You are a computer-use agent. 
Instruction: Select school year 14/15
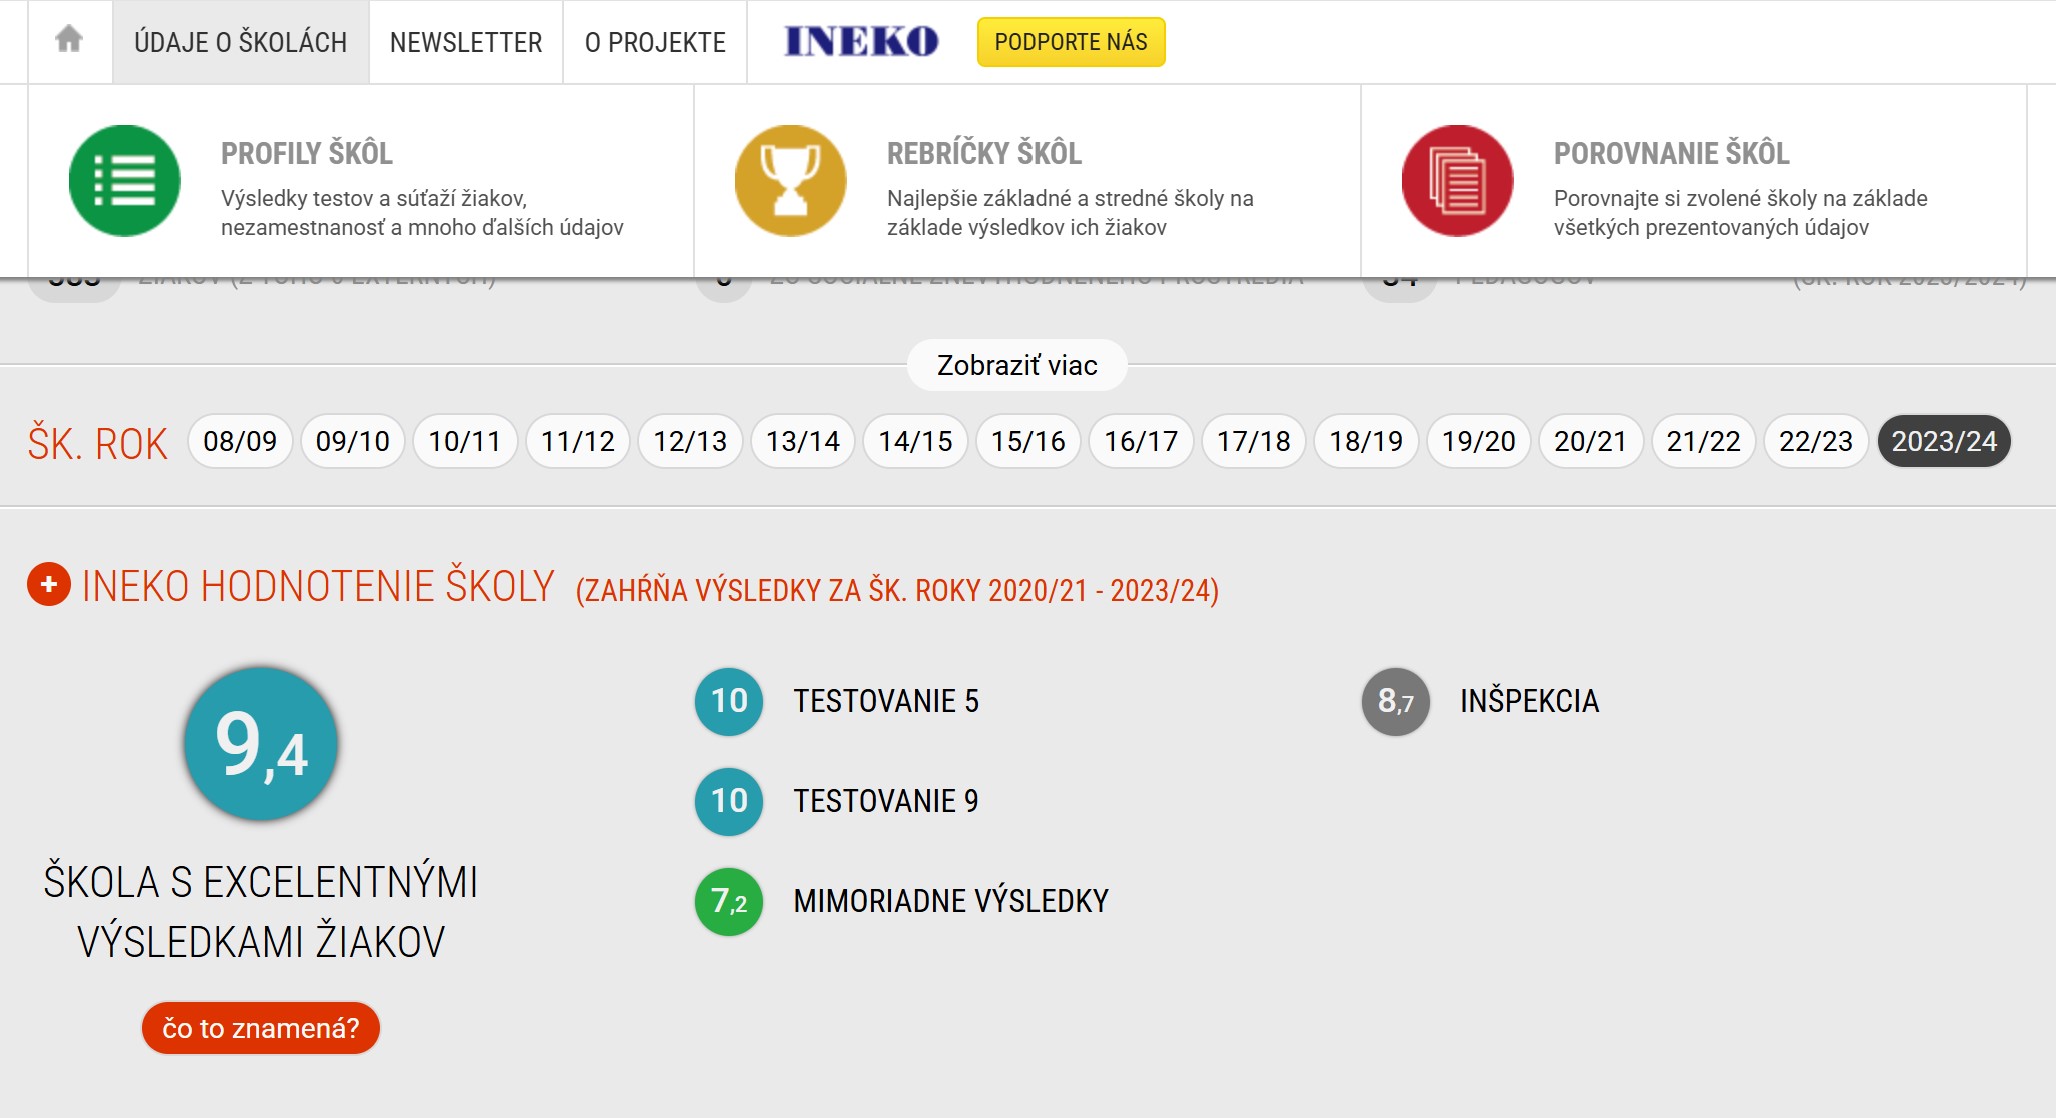916,441
